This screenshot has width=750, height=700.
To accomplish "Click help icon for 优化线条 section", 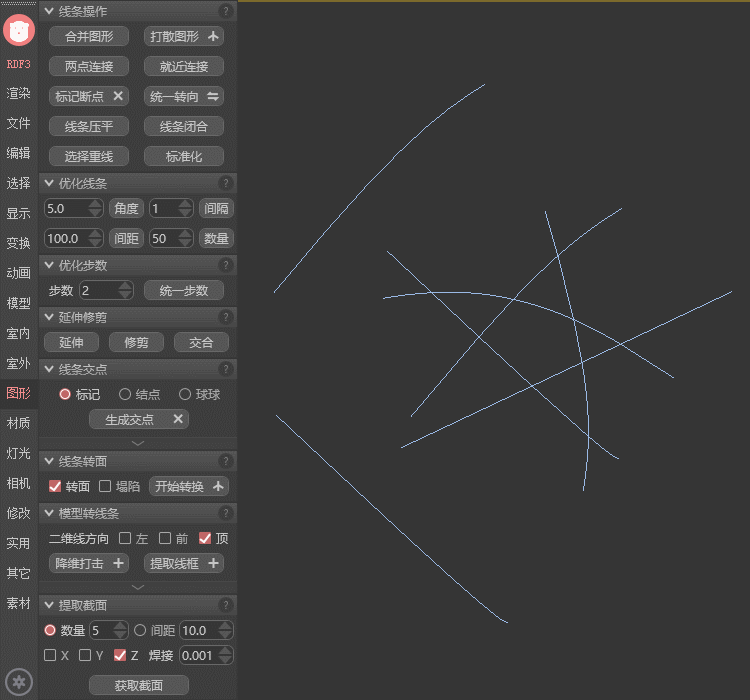I will 226,183.
